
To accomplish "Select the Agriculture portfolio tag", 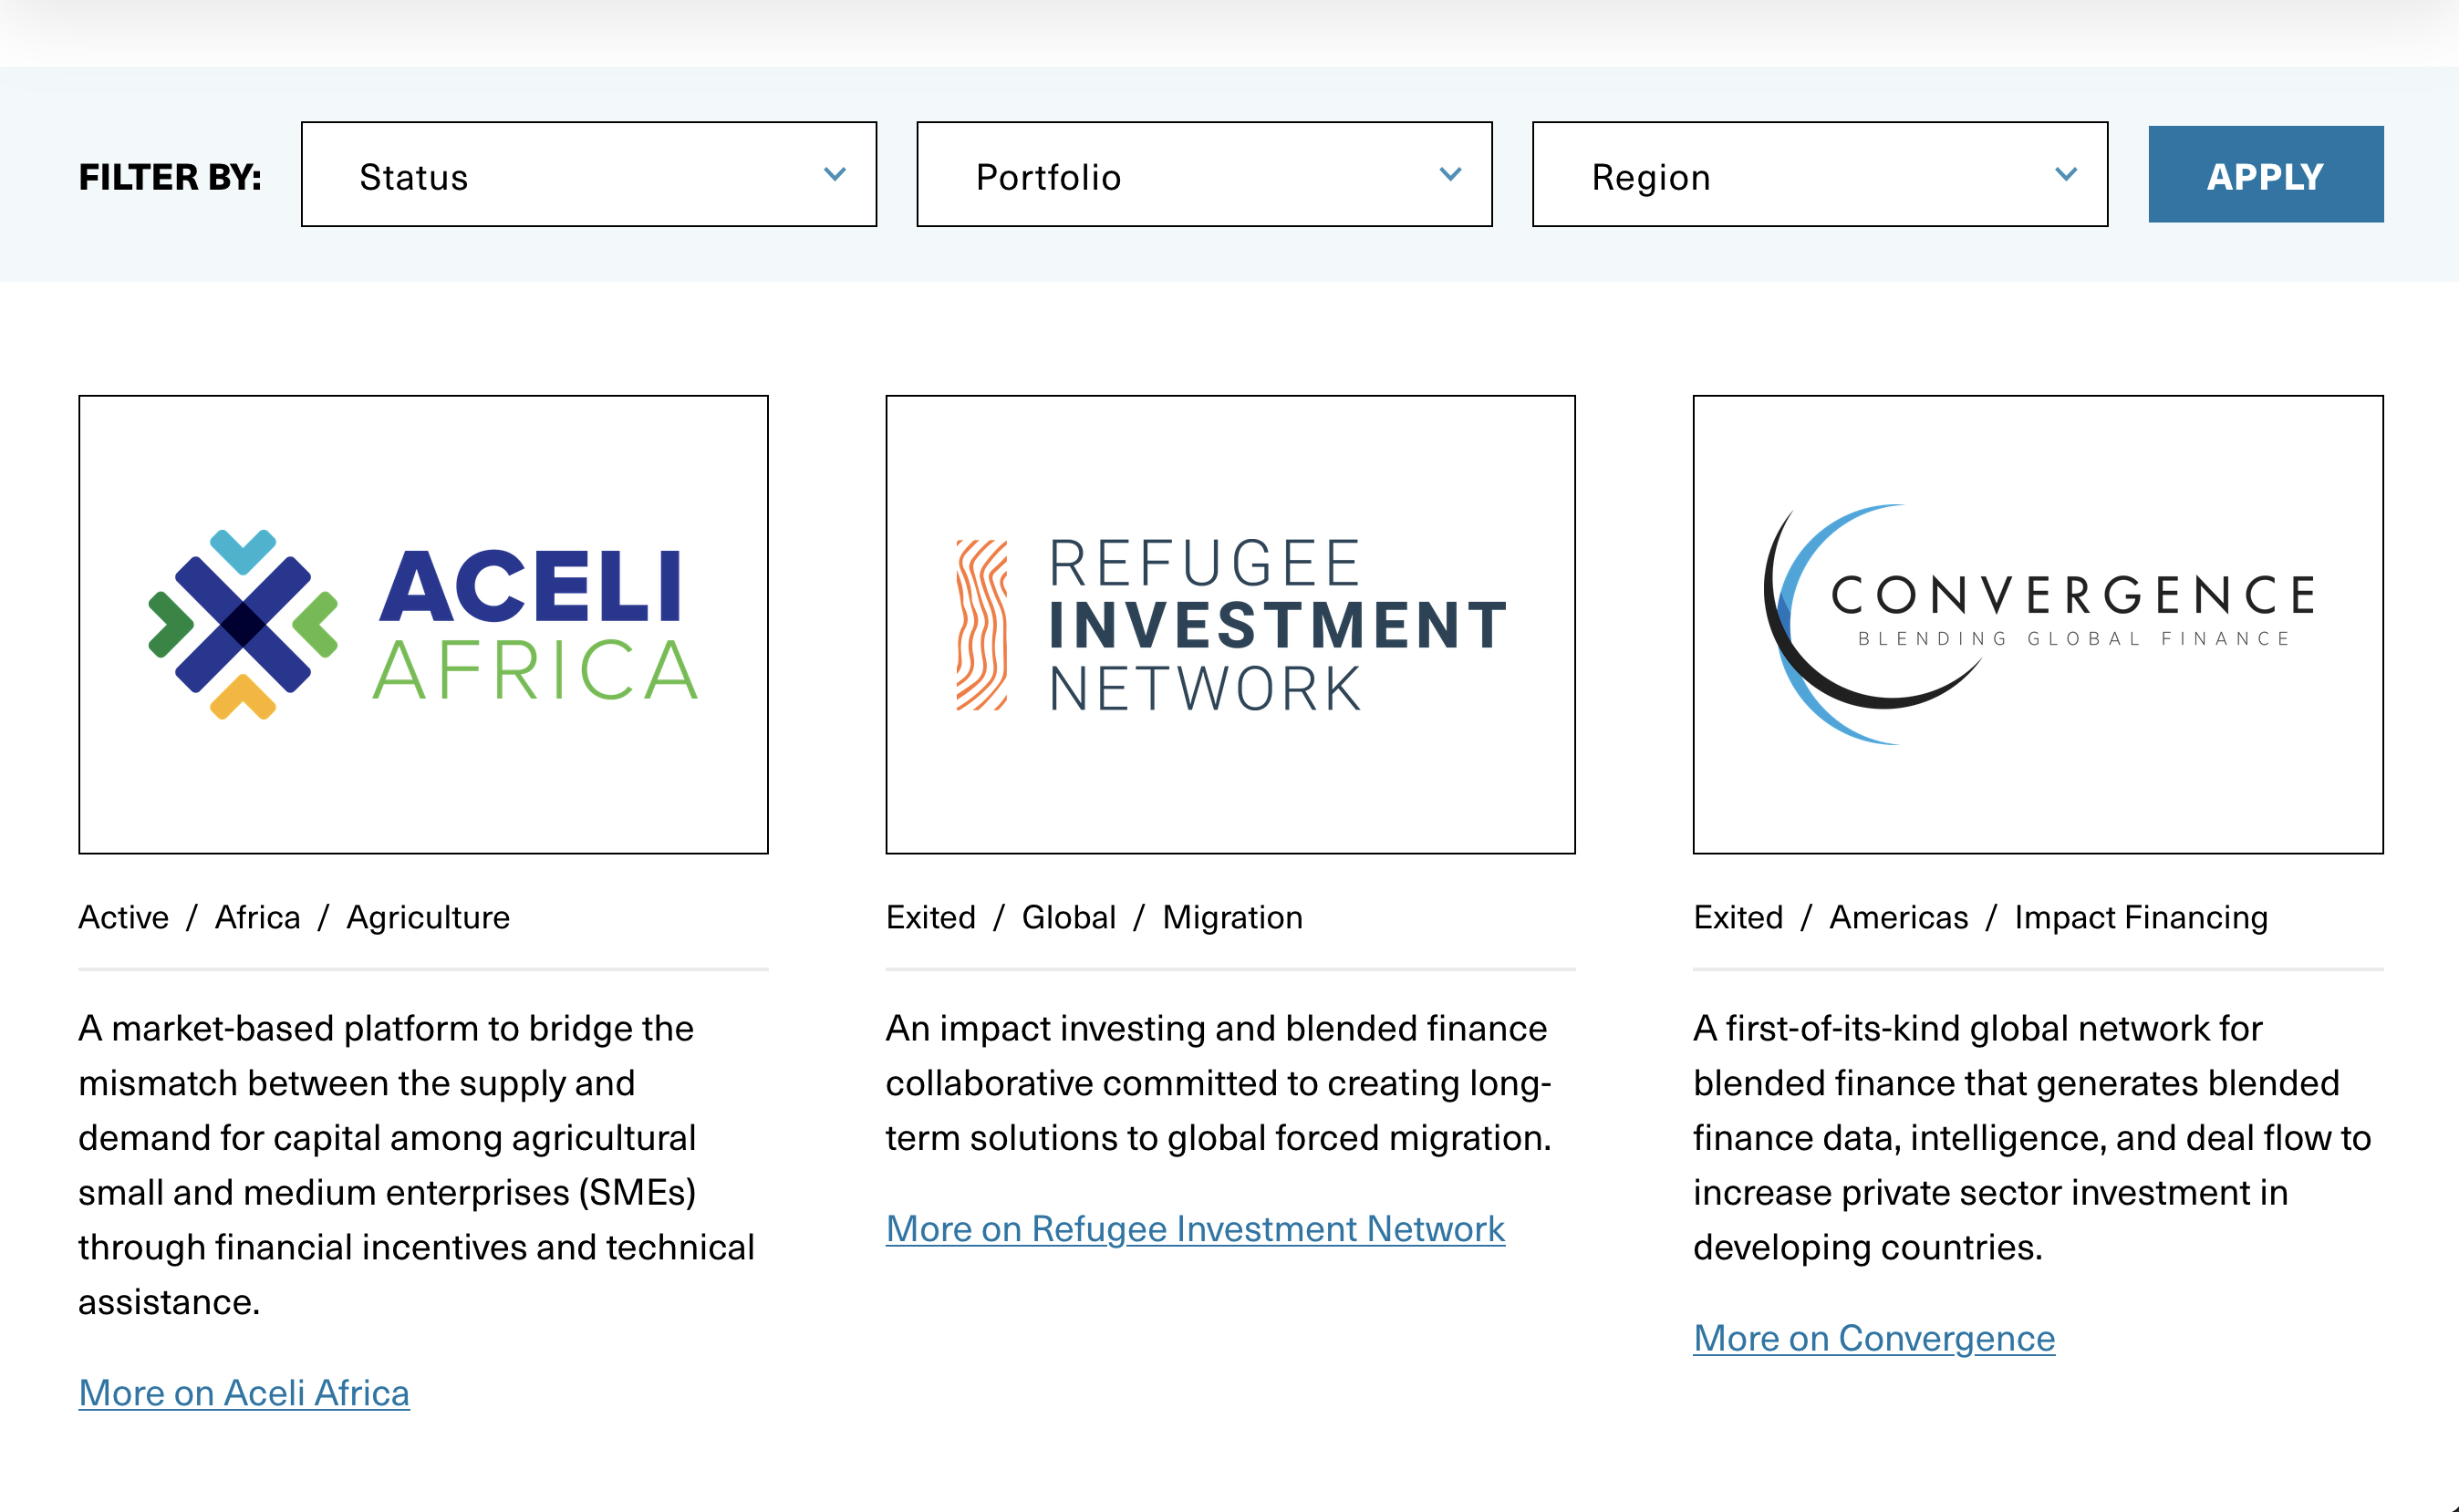I will [x=428, y=917].
